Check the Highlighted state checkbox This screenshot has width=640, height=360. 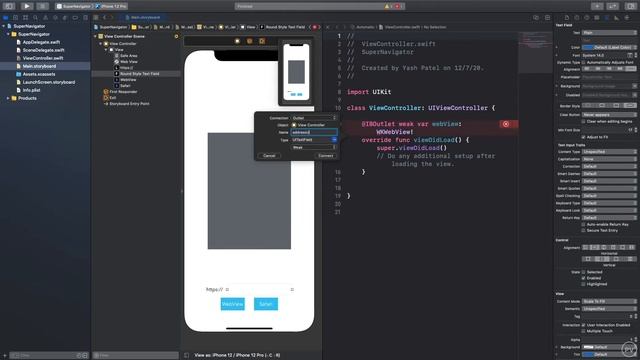[583, 284]
